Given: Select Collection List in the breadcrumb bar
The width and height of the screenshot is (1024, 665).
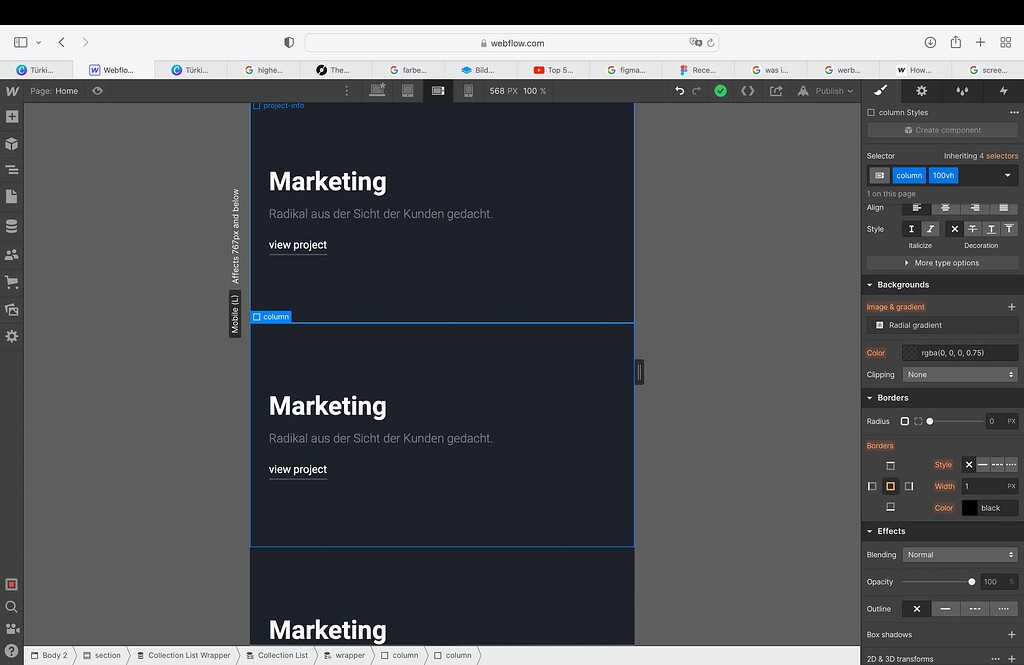Looking at the screenshot, I should tap(278, 655).
